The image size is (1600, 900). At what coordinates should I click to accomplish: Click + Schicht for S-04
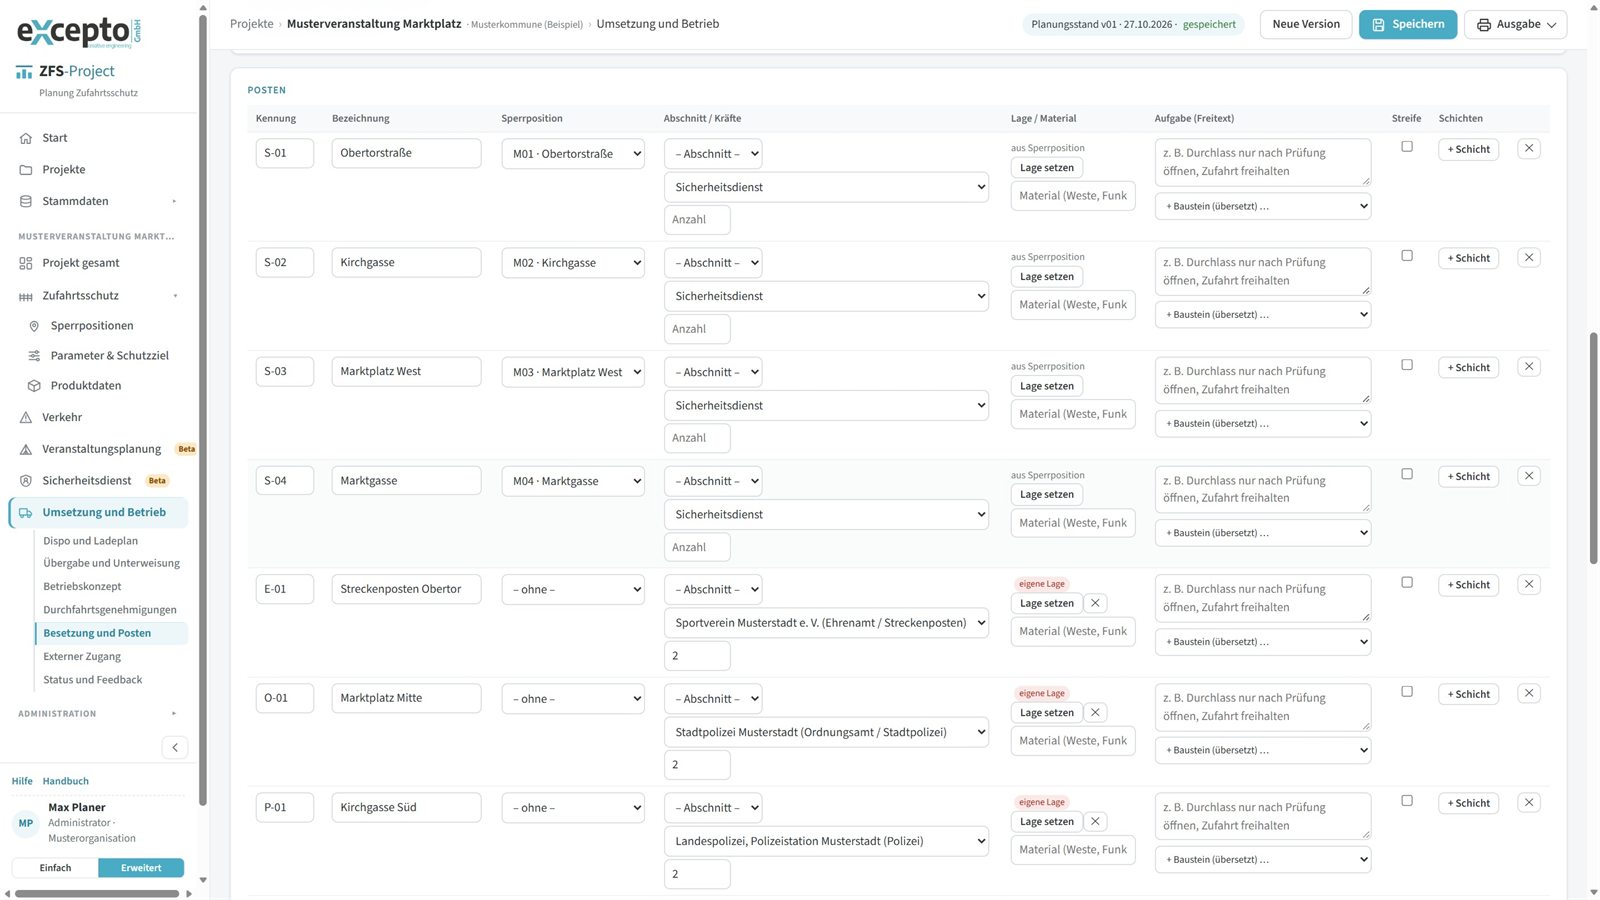click(1469, 477)
